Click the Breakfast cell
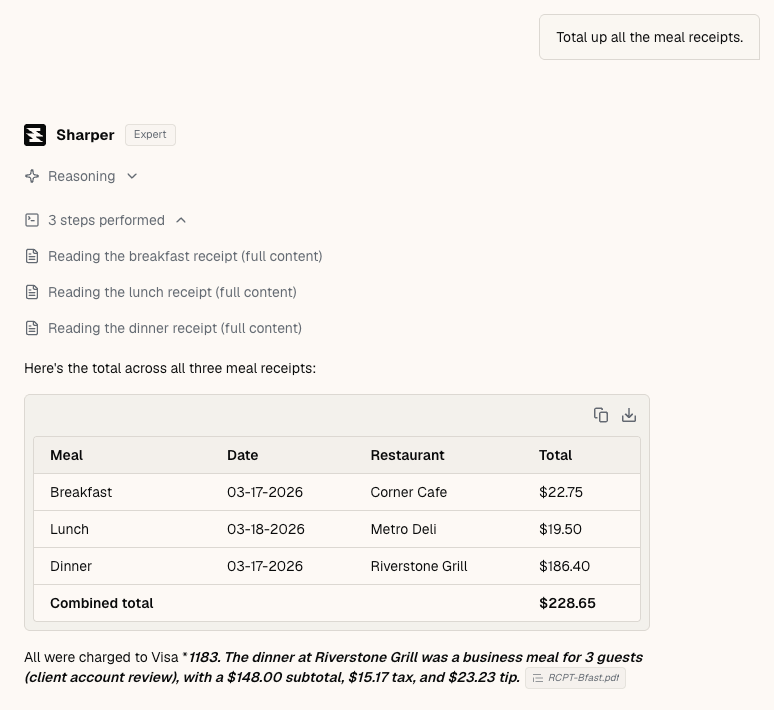This screenshot has width=774, height=710. (x=81, y=492)
